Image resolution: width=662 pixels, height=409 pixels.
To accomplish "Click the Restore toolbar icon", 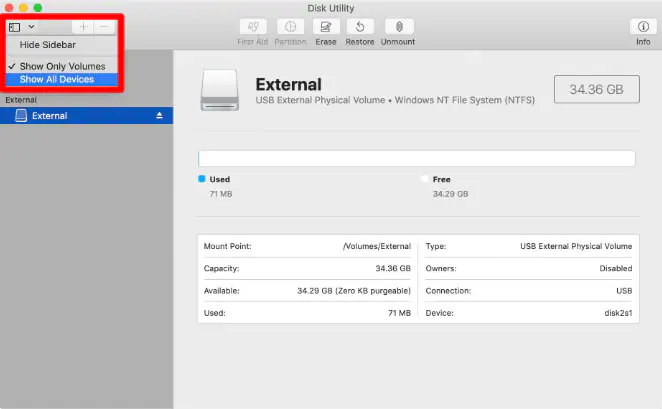I will click(x=360, y=27).
